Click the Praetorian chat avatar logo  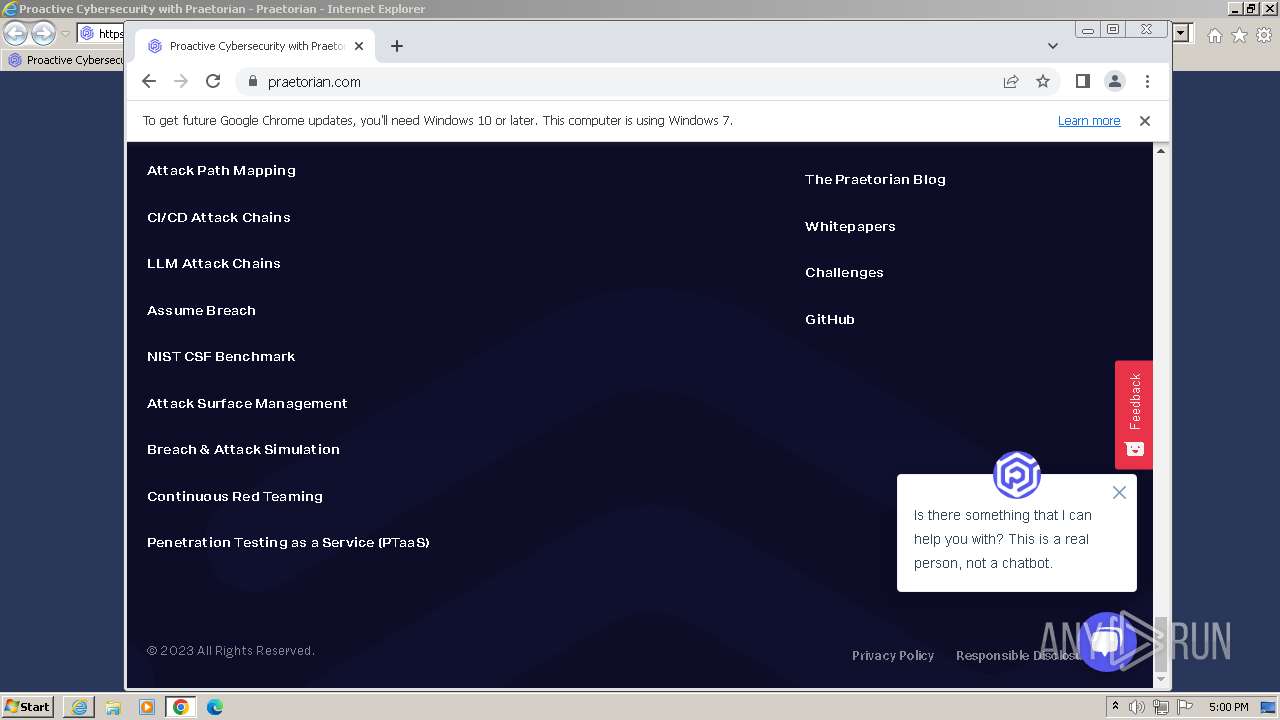(1017, 475)
